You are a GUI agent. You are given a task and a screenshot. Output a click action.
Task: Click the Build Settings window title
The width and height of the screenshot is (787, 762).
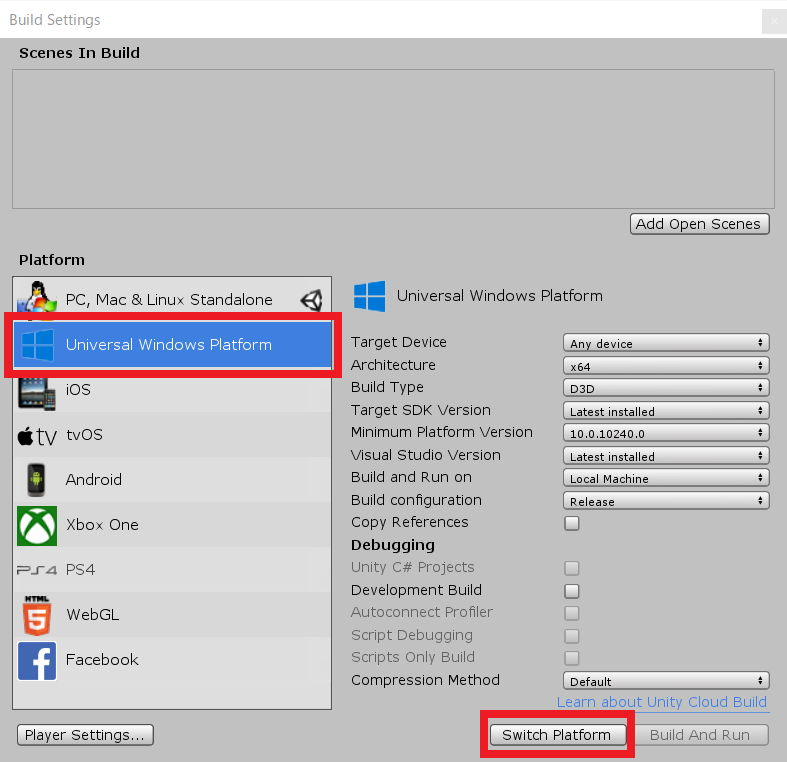pyautogui.click(x=55, y=20)
